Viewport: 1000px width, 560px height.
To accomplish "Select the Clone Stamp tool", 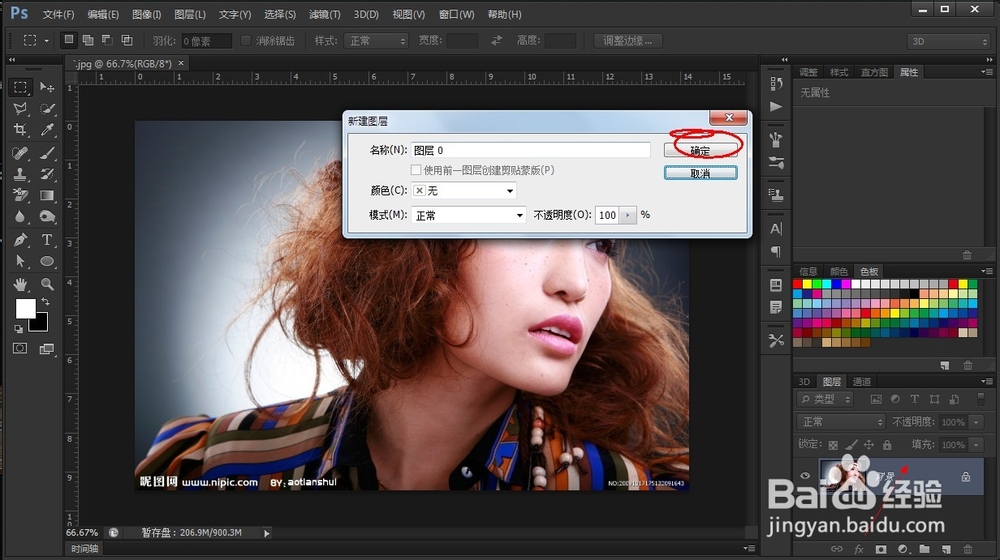I will [20, 174].
